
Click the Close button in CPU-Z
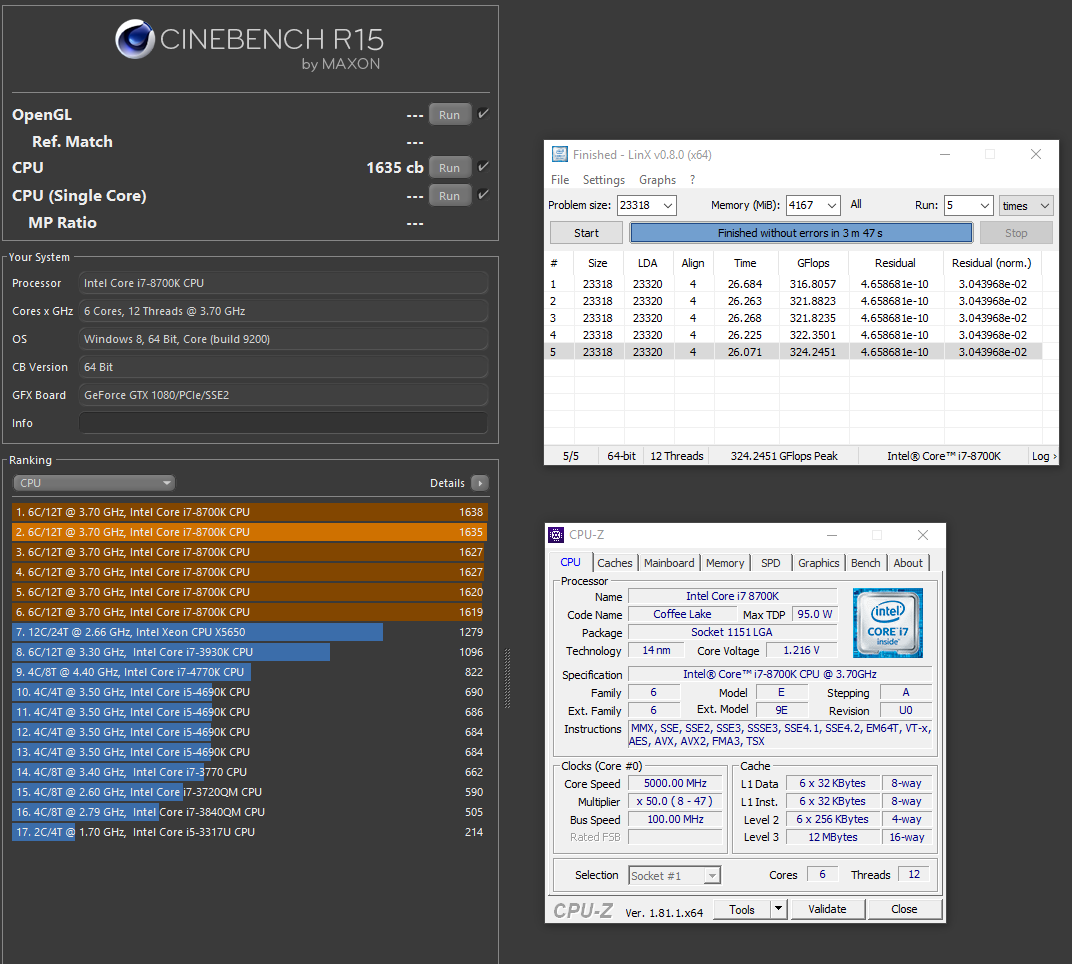pyautogui.click(x=904, y=909)
